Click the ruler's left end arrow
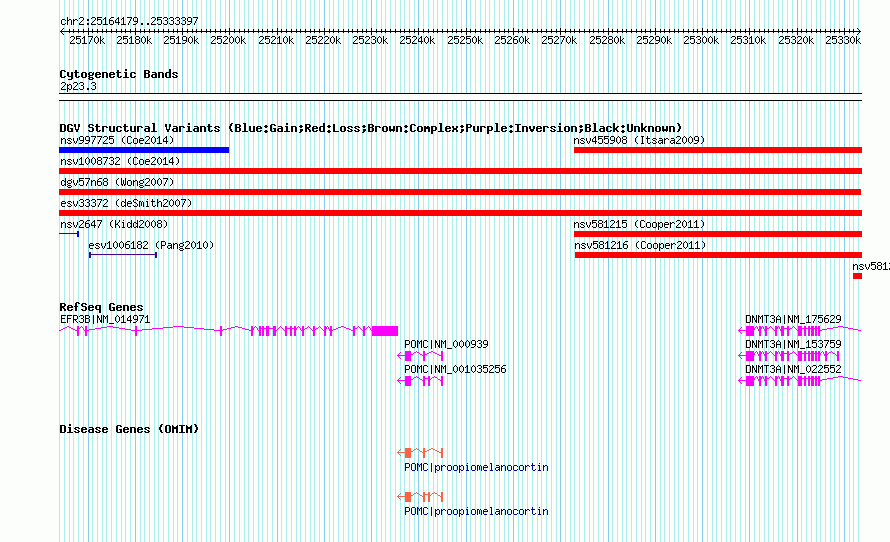890x542 pixels. click(x=62, y=32)
